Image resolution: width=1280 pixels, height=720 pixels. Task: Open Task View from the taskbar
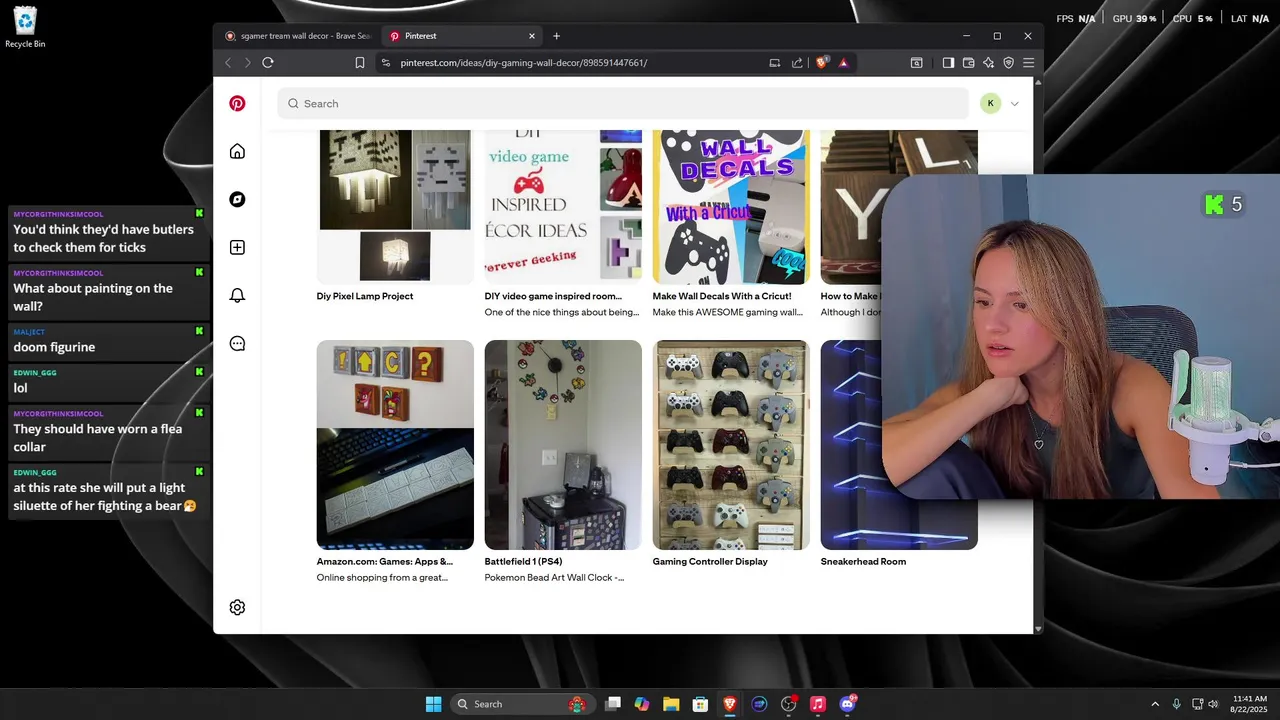613,704
